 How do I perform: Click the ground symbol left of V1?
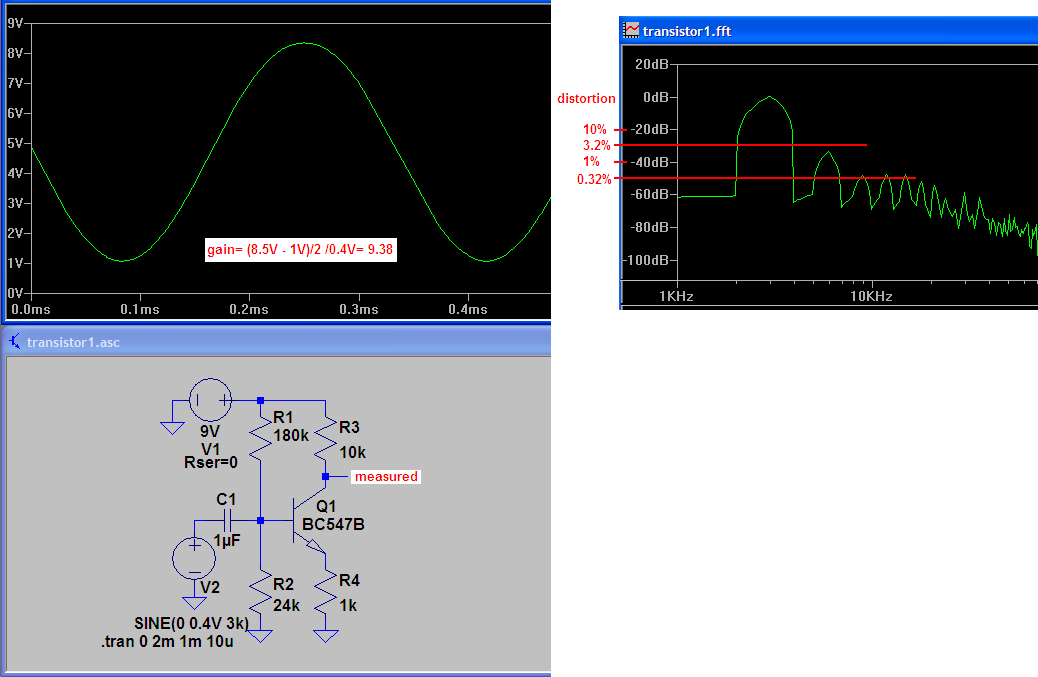pos(172,428)
